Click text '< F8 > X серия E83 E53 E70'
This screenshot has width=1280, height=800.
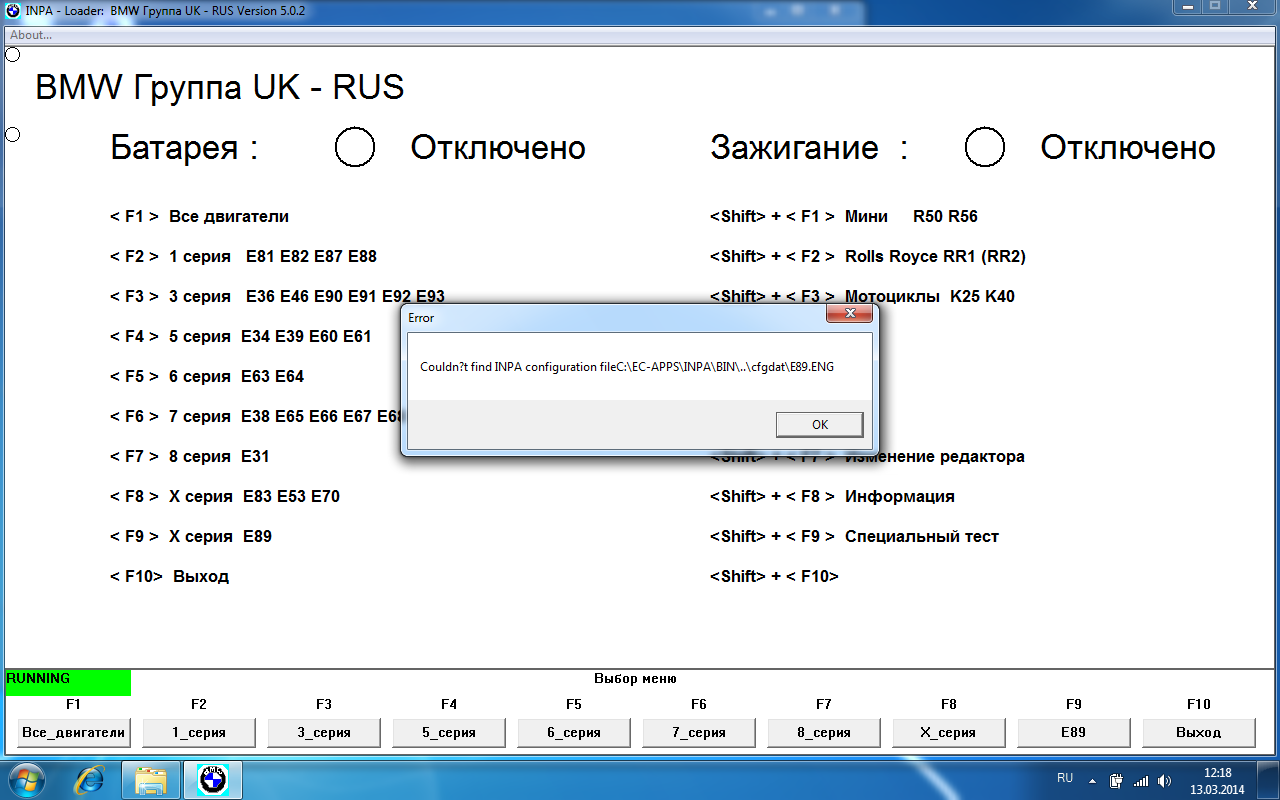225,496
